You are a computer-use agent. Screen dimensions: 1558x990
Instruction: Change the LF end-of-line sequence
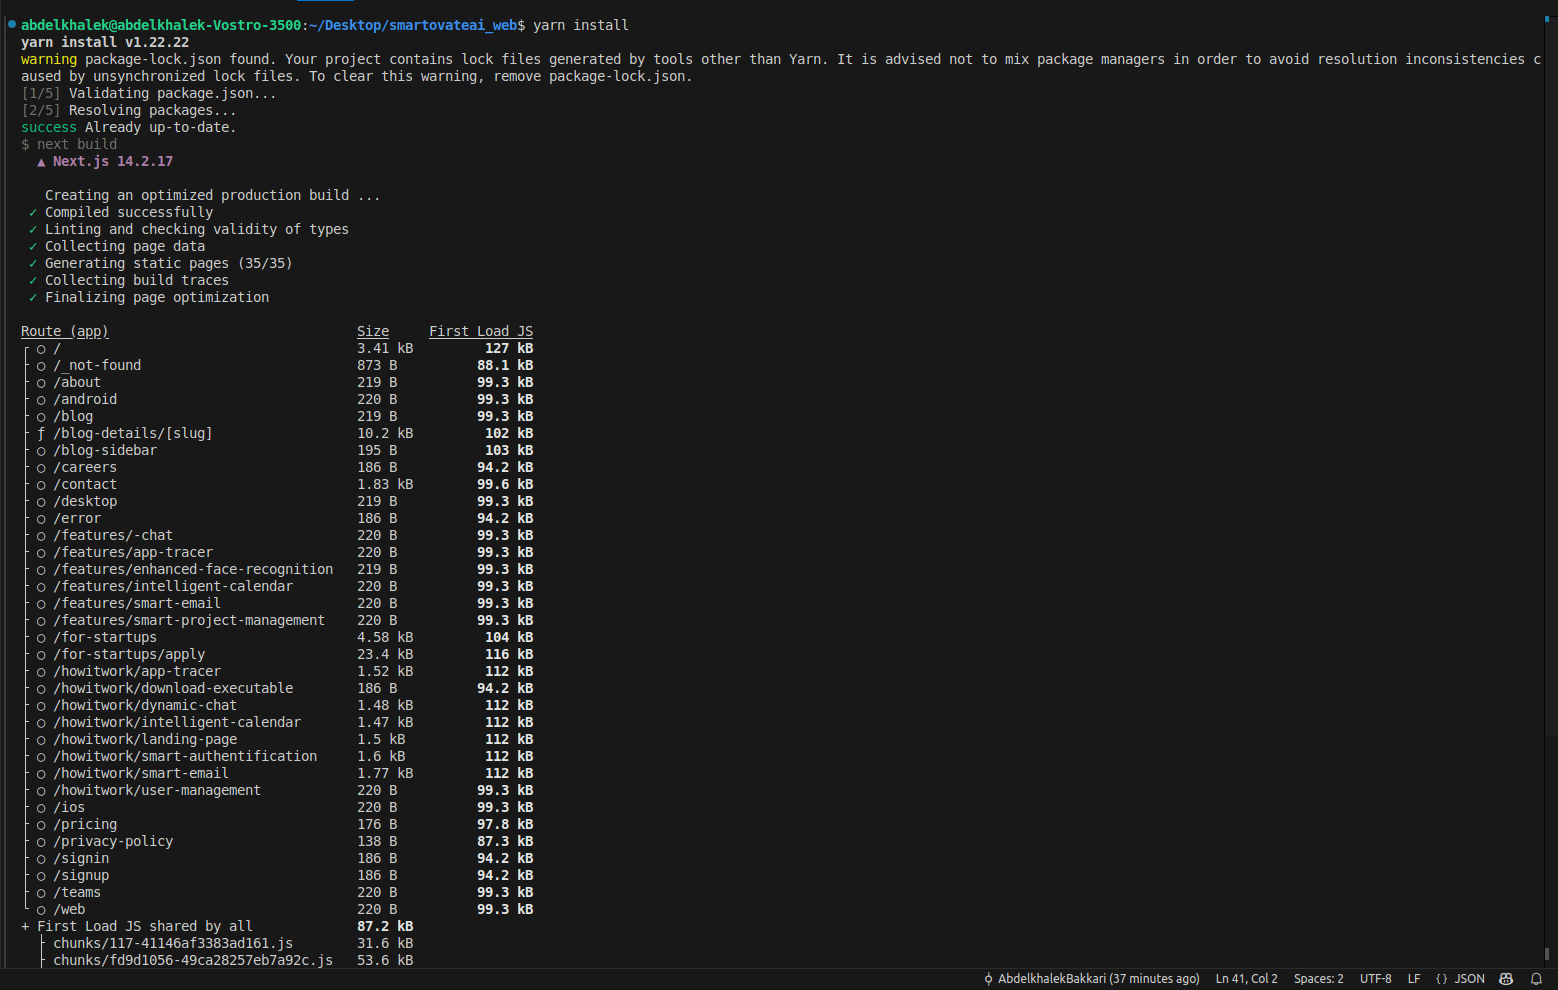(x=1414, y=979)
